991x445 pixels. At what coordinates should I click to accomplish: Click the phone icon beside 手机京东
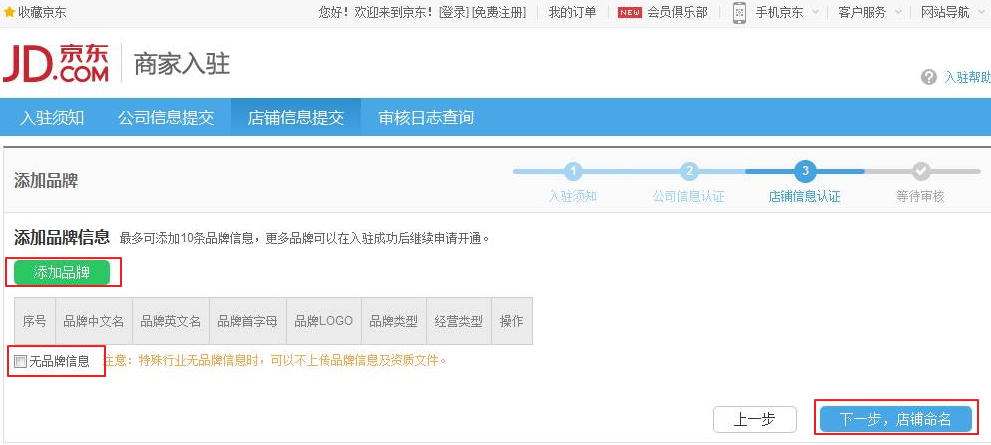coord(739,13)
